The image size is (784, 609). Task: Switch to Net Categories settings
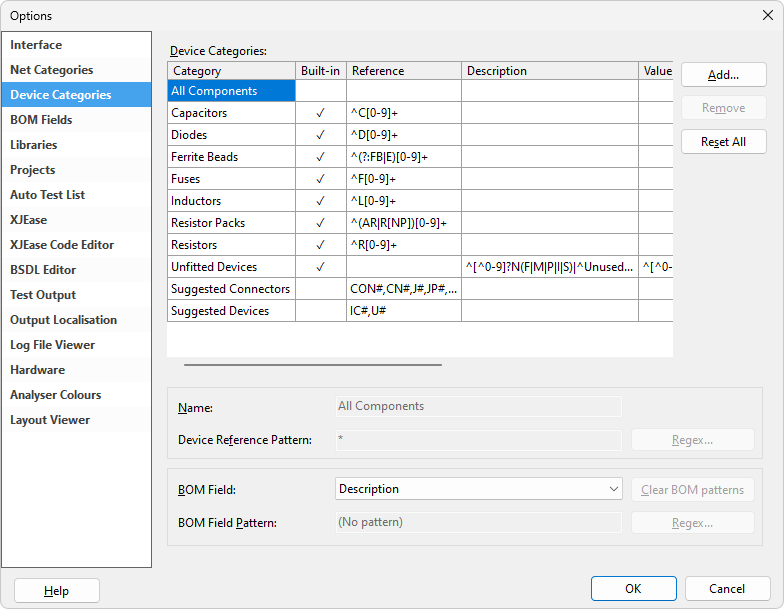tap(51, 70)
